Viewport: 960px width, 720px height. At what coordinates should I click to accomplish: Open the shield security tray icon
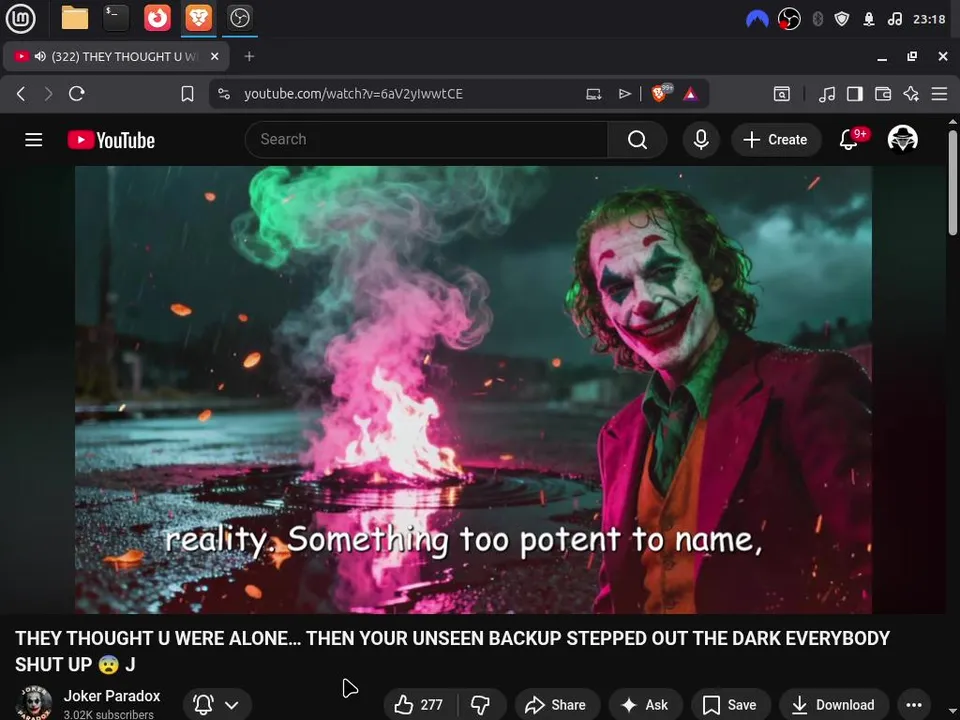842,19
